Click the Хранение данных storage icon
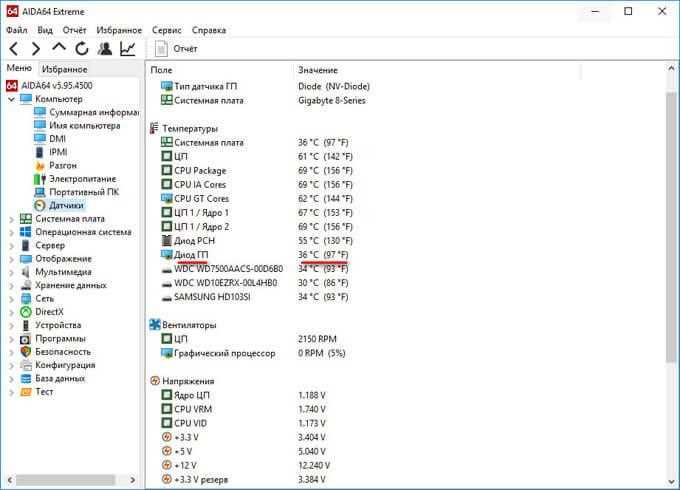 point(26,285)
